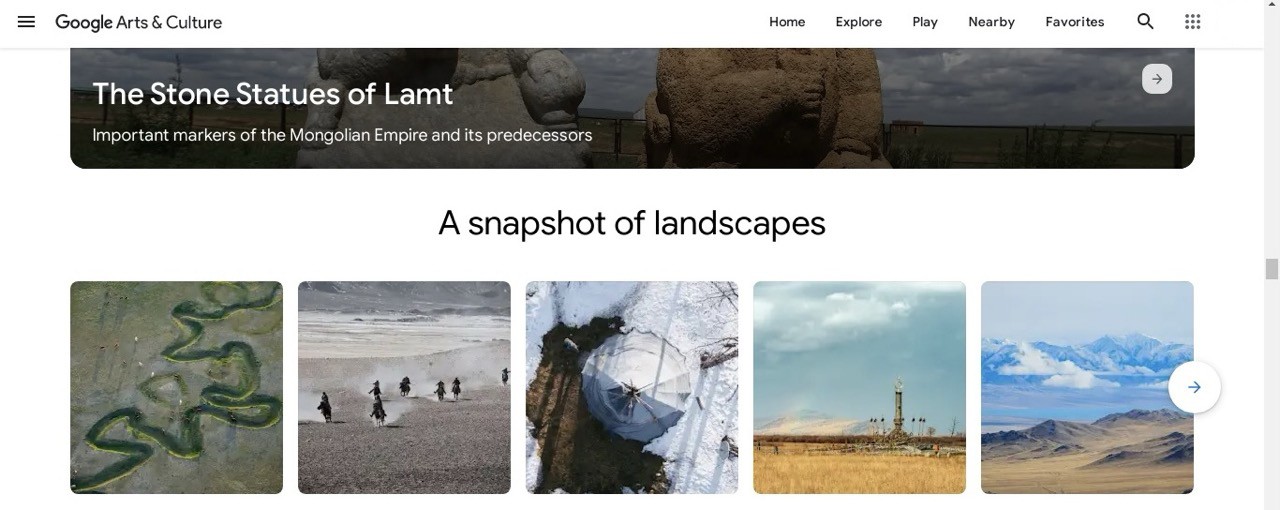Click the Google Arts & Culture logo
Image resolution: width=1280 pixels, height=510 pixels.
139,22
